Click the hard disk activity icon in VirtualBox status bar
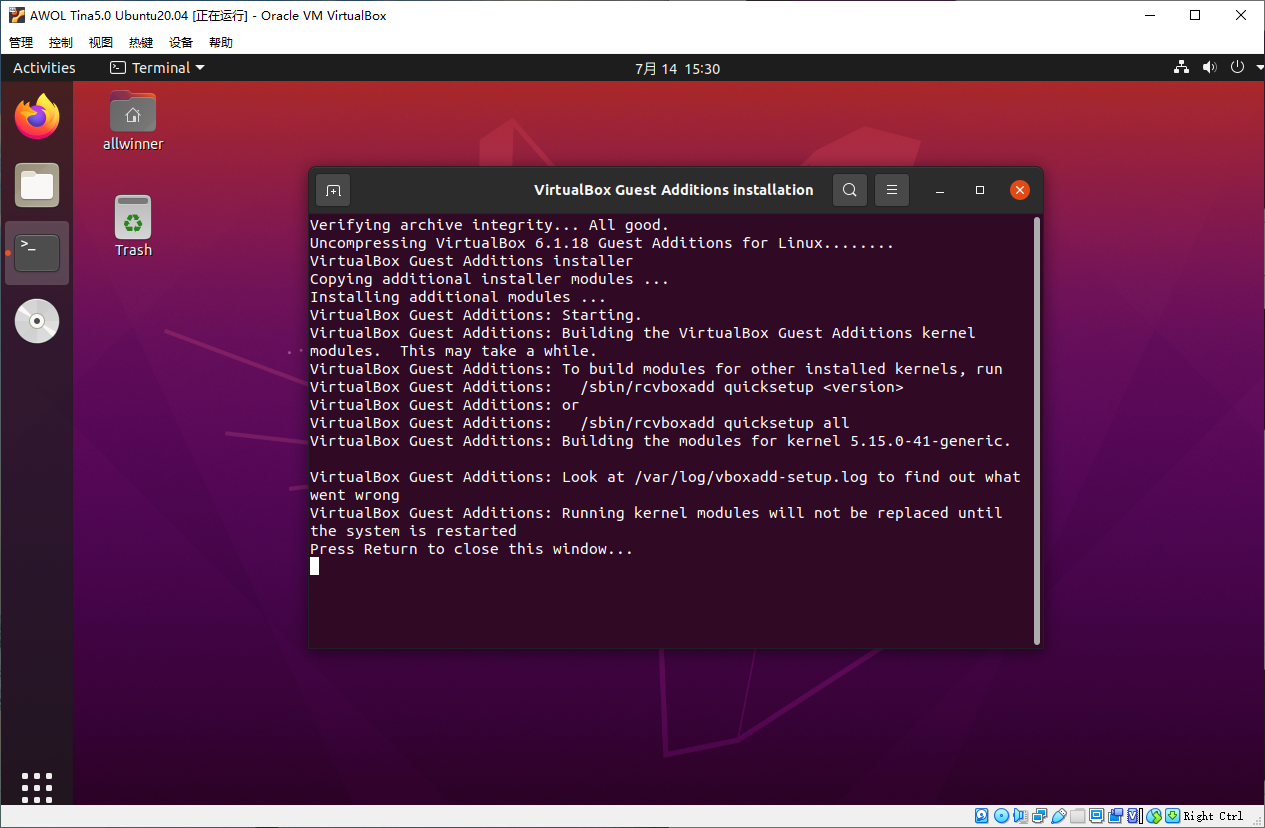Screen dimensions: 1265x828 coord(982,816)
